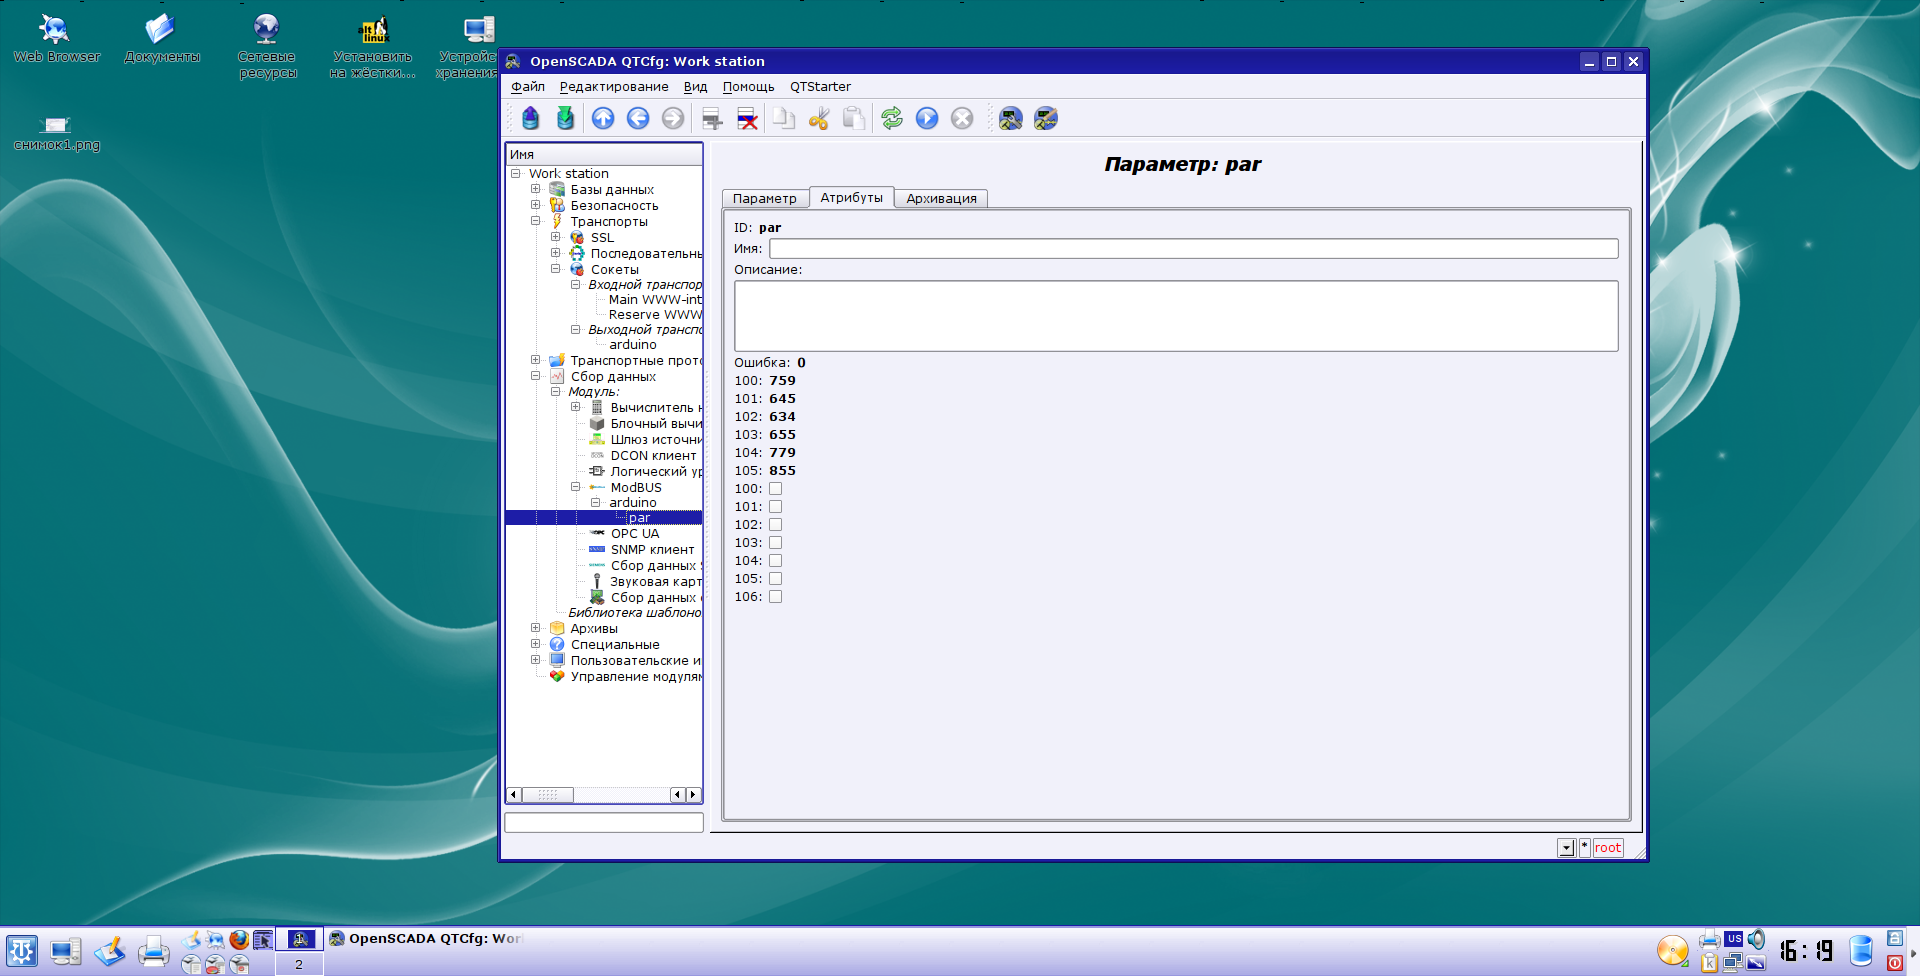Click the root user button
The width and height of the screenshot is (1920, 976).
coord(1607,848)
